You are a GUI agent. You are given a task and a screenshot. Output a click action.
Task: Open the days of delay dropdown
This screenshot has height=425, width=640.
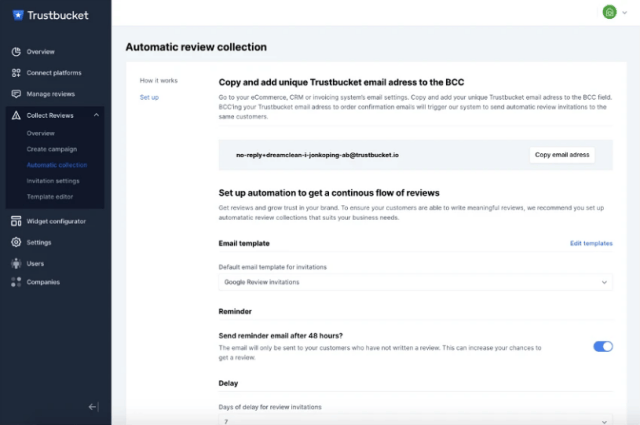[x=416, y=421]
